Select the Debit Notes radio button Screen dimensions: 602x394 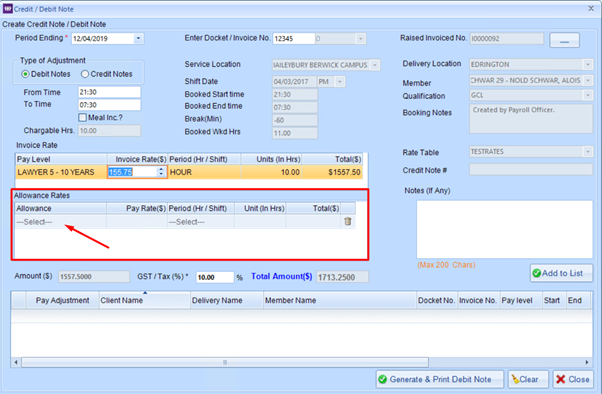pyautogui.click(x=25, y=74)
